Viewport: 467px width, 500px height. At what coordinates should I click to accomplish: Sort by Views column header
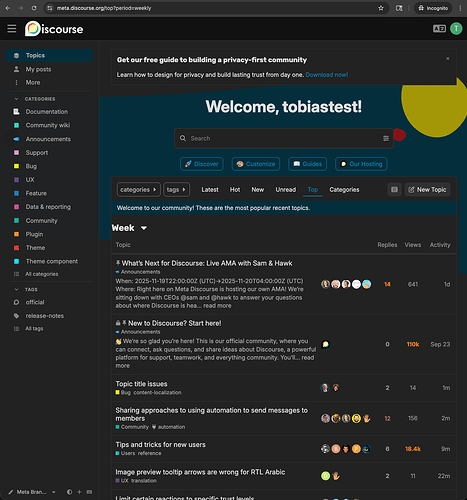click(x=413, y=245)
